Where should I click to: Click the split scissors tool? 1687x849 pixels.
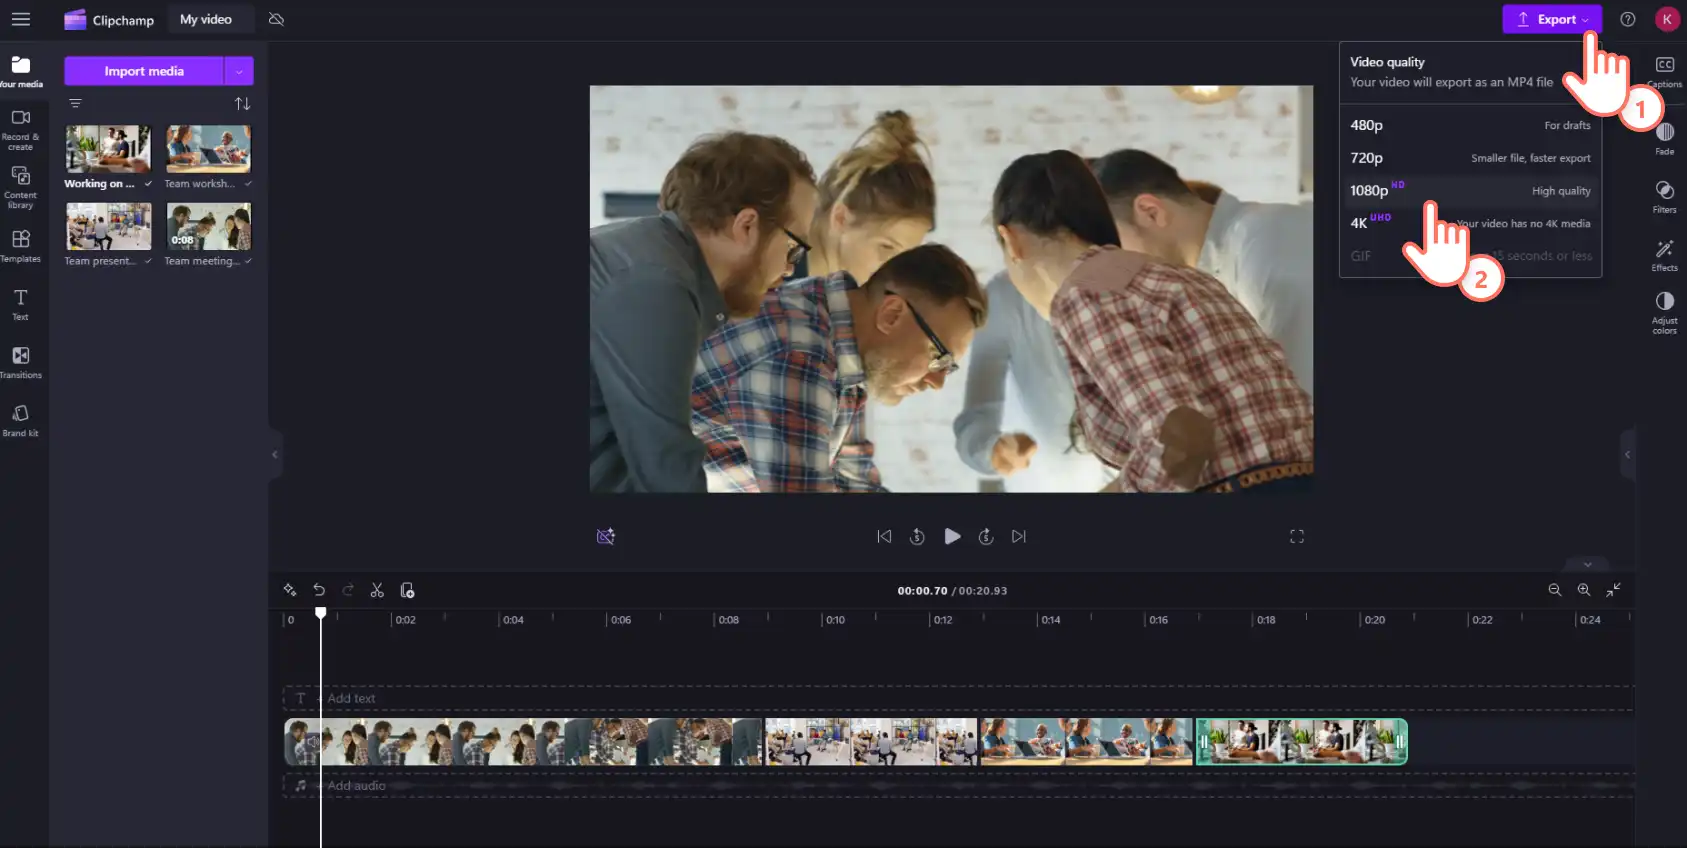377,591
